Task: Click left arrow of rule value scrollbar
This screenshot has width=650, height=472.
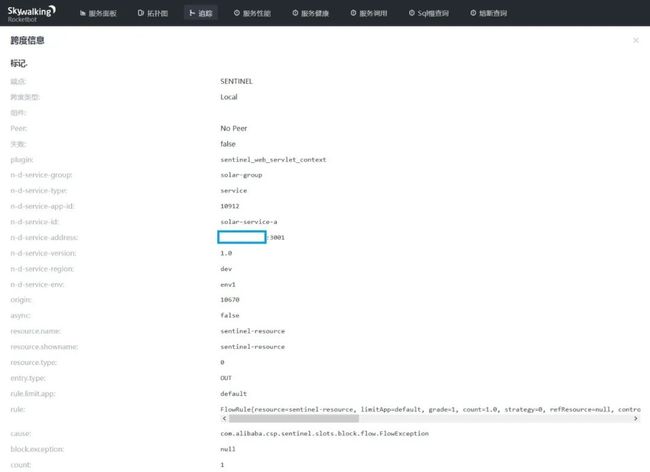Action: [224, 419]
